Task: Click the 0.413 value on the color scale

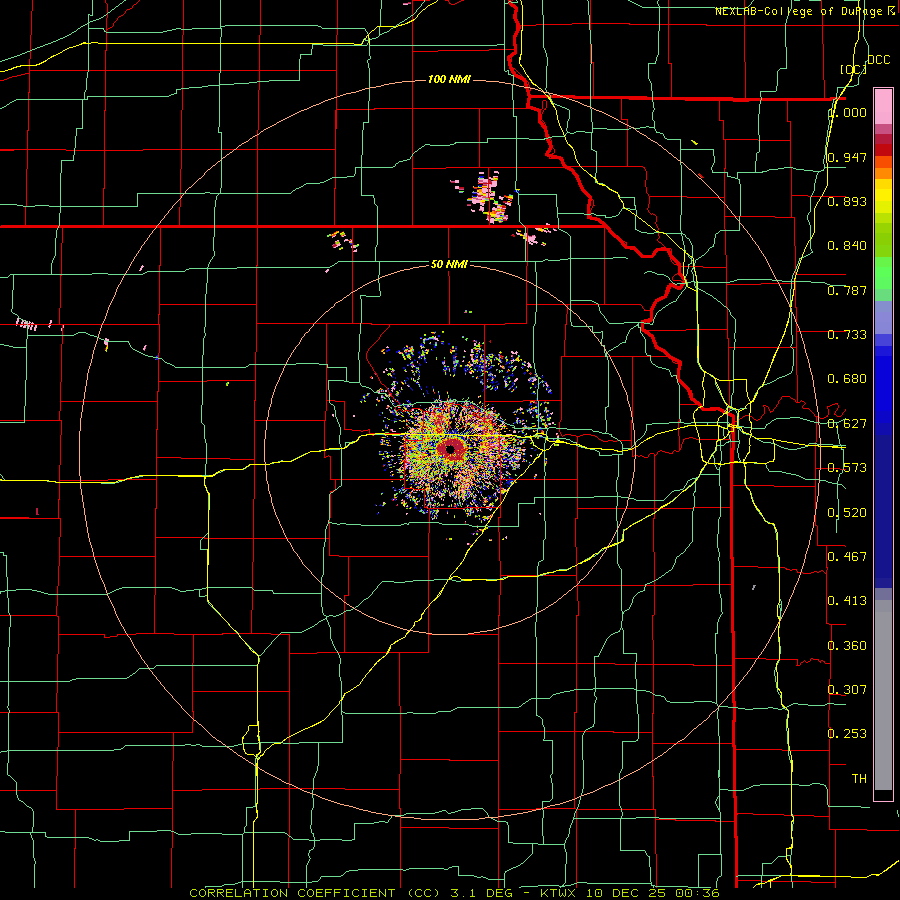Action: point(847,601)
